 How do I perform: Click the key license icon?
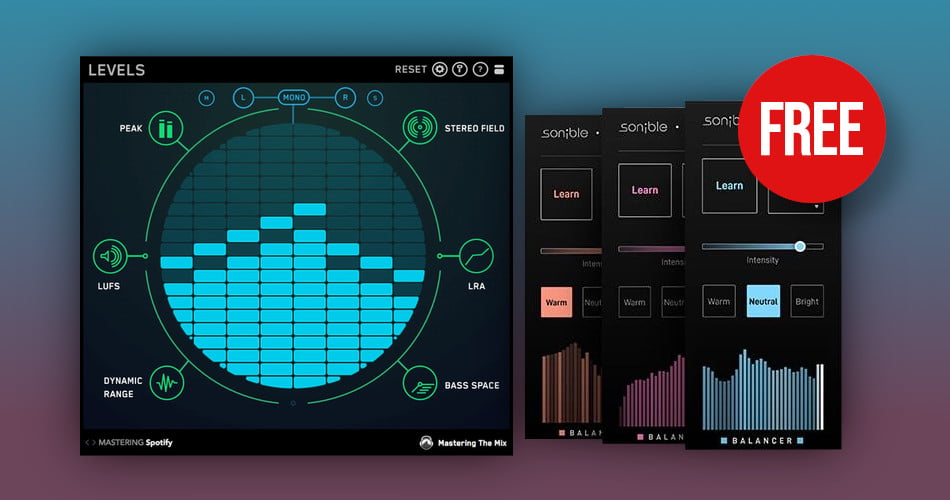[x=460, y=70]
